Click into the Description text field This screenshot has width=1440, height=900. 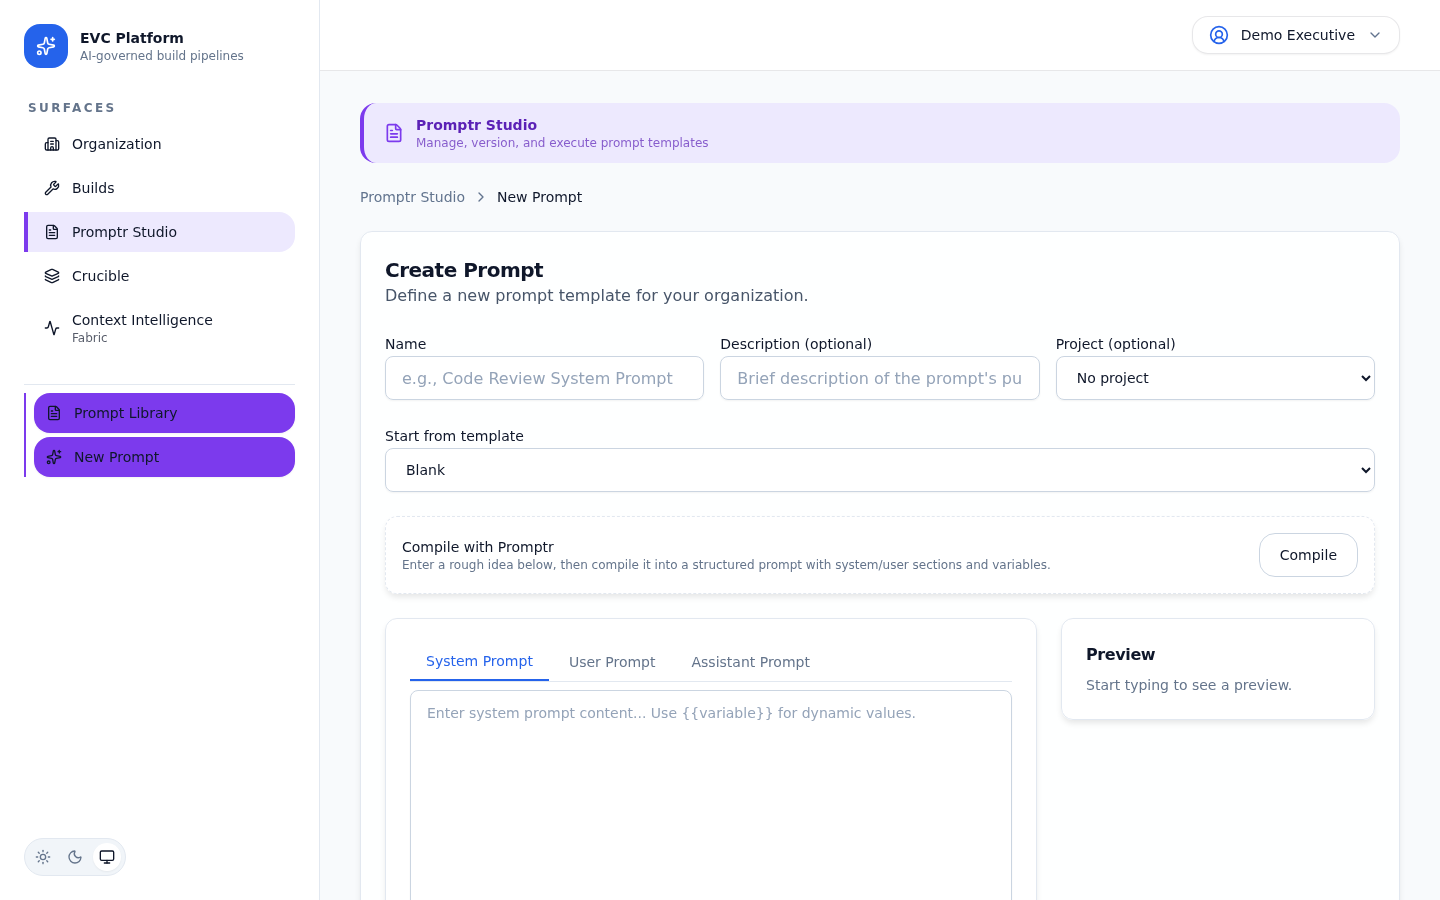tap(879, 378)
